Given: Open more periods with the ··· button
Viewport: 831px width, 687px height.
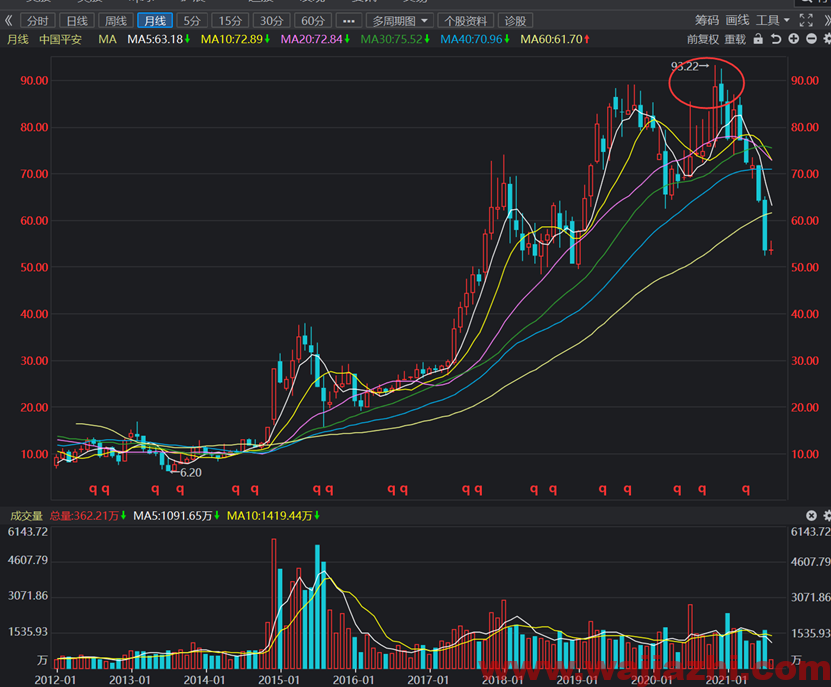Looking at the screenshot, I should point(349,21).
